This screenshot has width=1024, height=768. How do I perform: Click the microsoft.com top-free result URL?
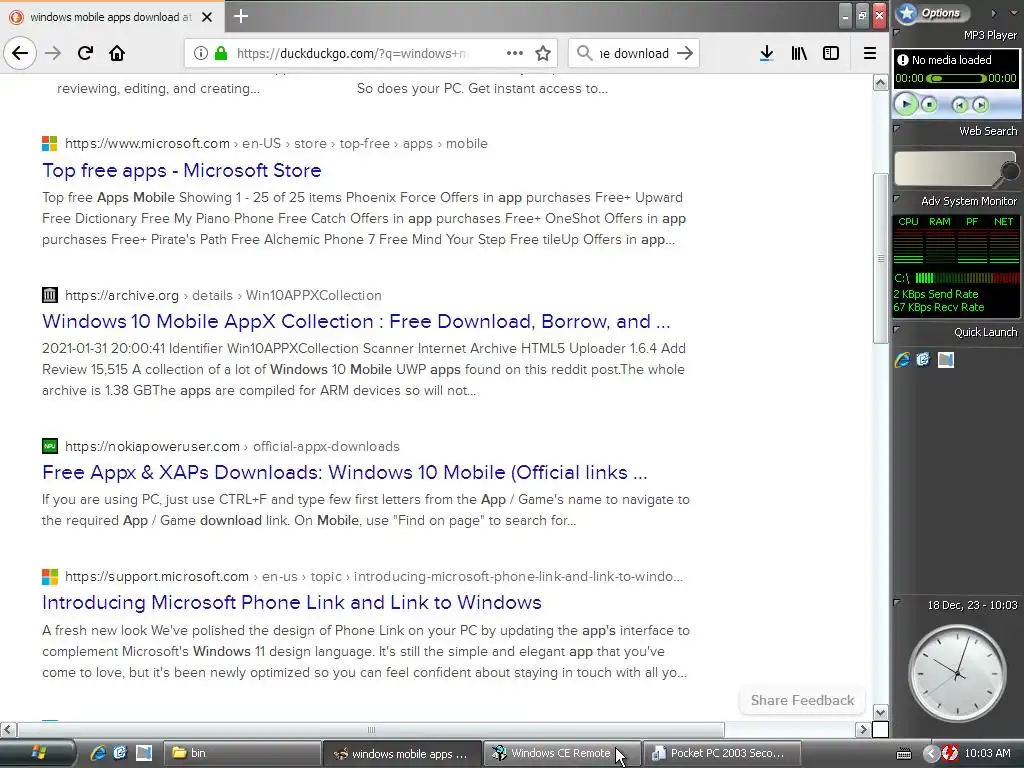[x=276, y=144]
